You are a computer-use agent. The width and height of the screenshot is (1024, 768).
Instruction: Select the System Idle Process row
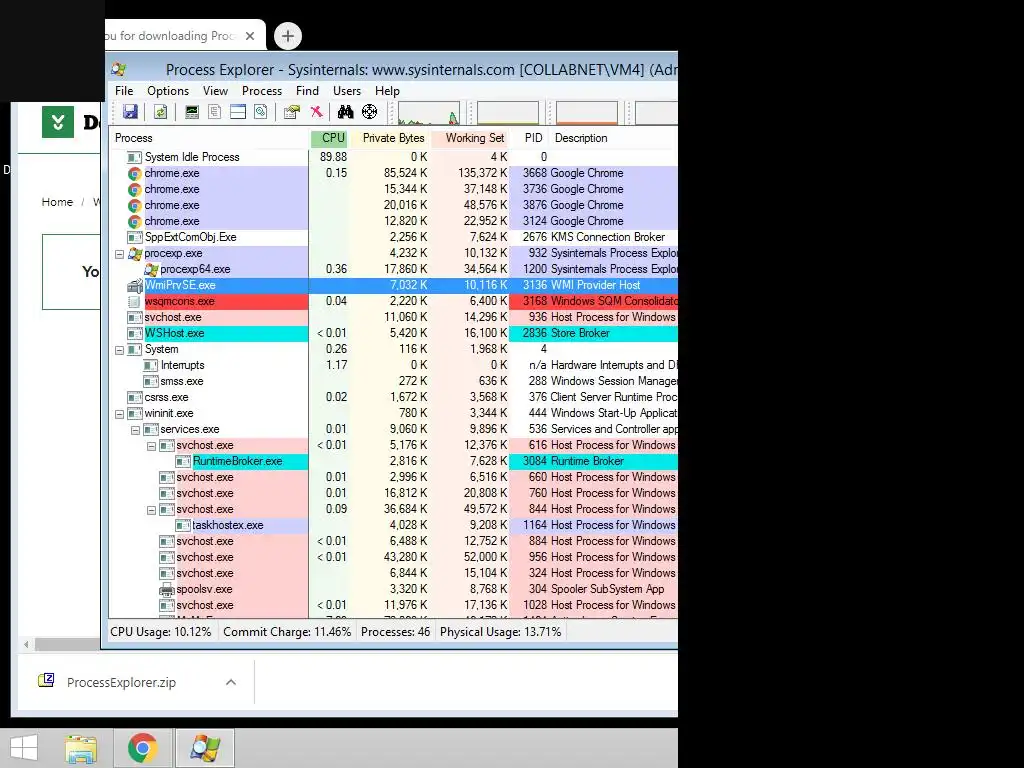pyautogui.click(x=394, y=157)
